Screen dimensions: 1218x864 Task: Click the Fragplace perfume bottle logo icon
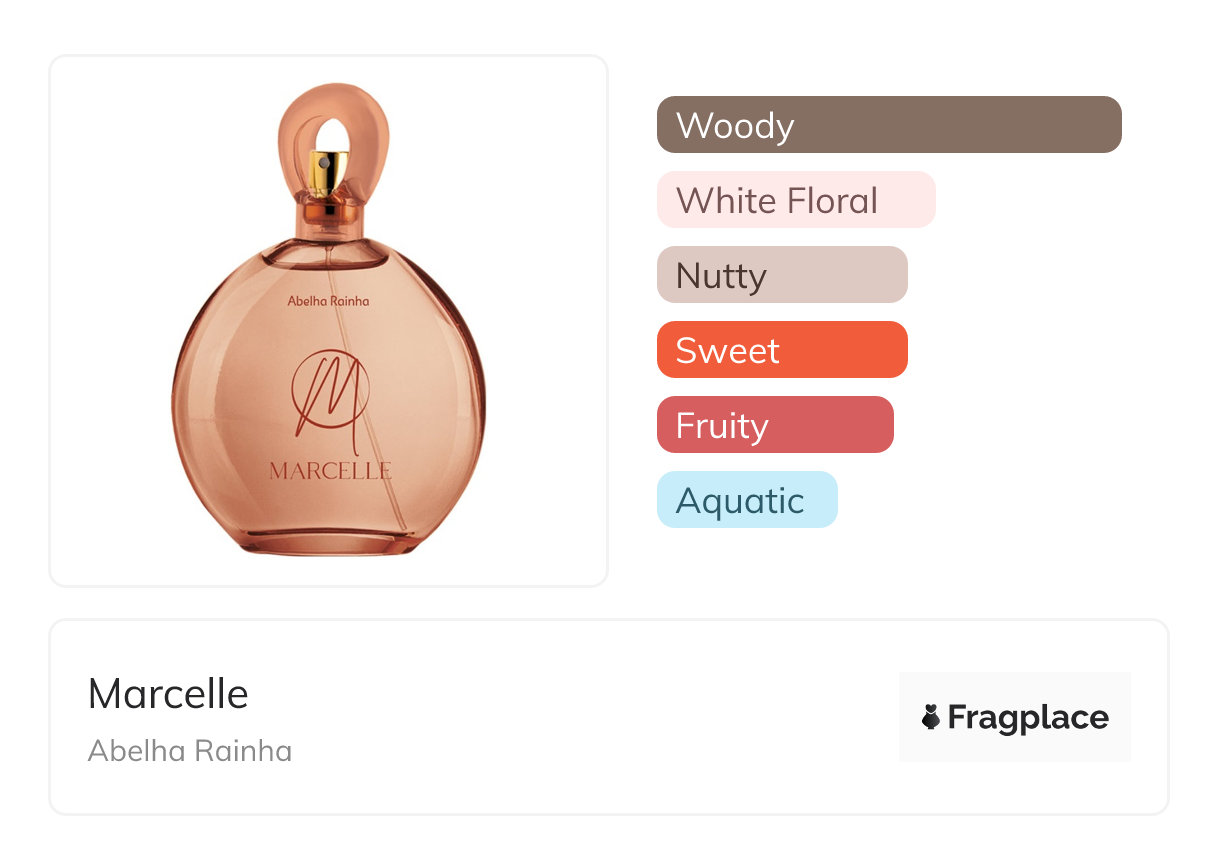(x=931, y=717)
